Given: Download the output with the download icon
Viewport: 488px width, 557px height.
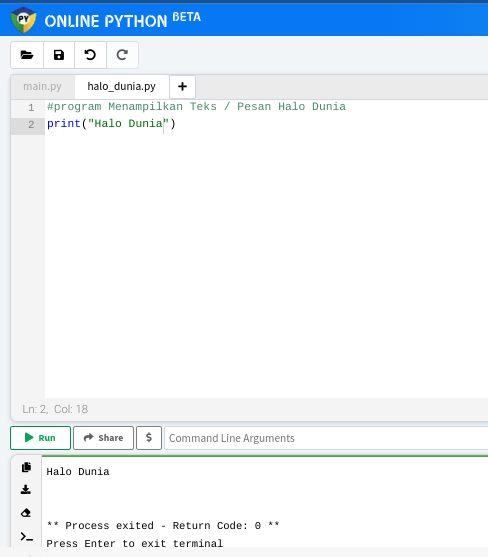Looking at the screenshot, I should pyautogui.click(x=26, y=490).
